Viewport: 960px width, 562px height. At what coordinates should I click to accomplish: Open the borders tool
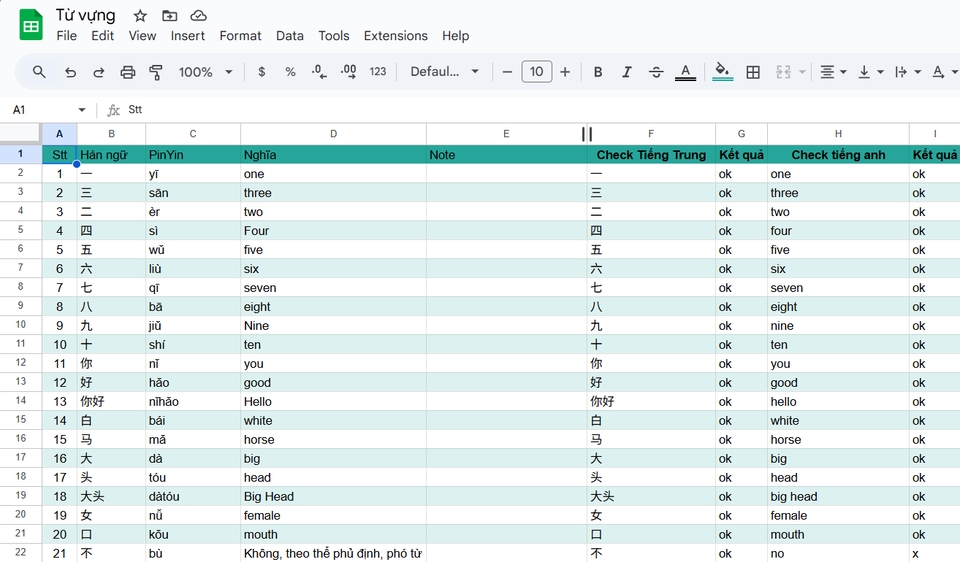(753, 72)
